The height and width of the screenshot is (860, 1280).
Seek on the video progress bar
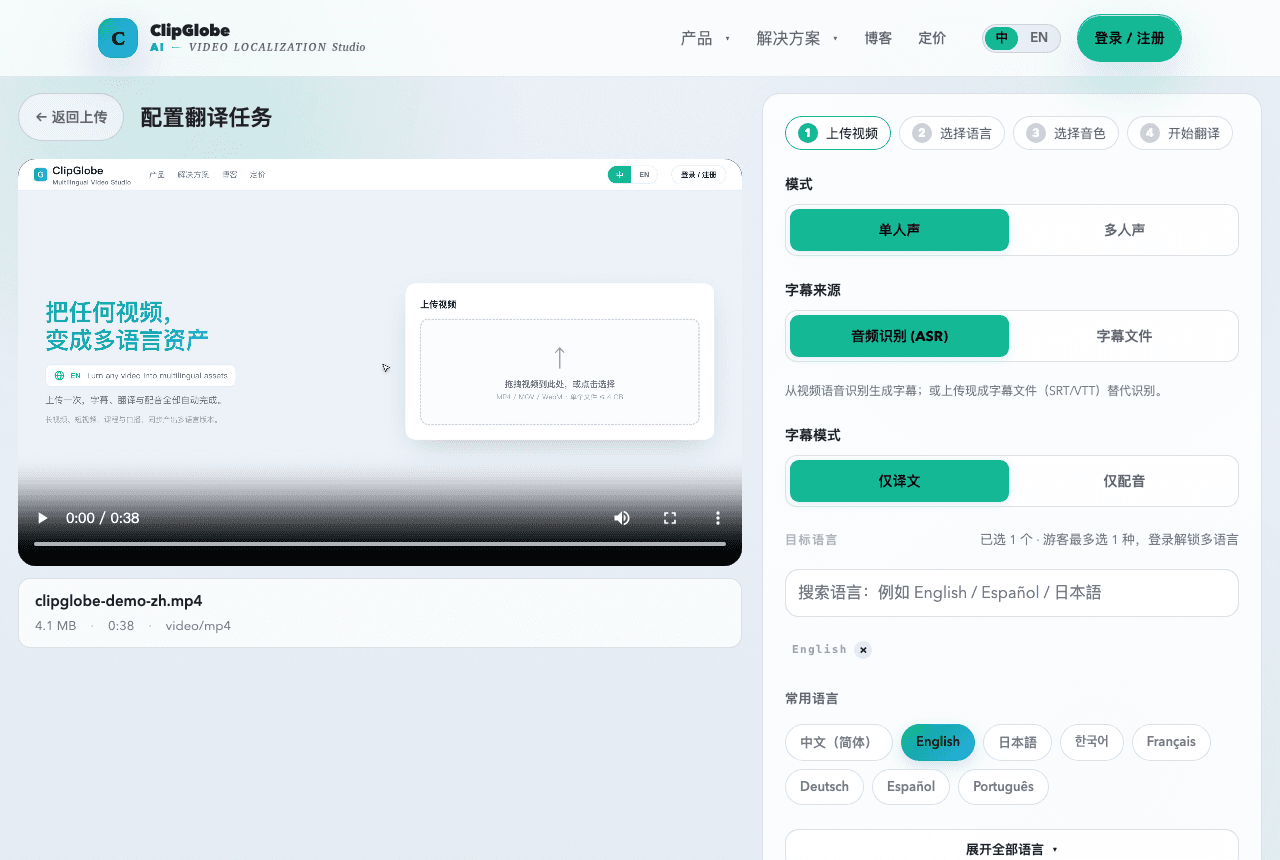click(380, 544)
